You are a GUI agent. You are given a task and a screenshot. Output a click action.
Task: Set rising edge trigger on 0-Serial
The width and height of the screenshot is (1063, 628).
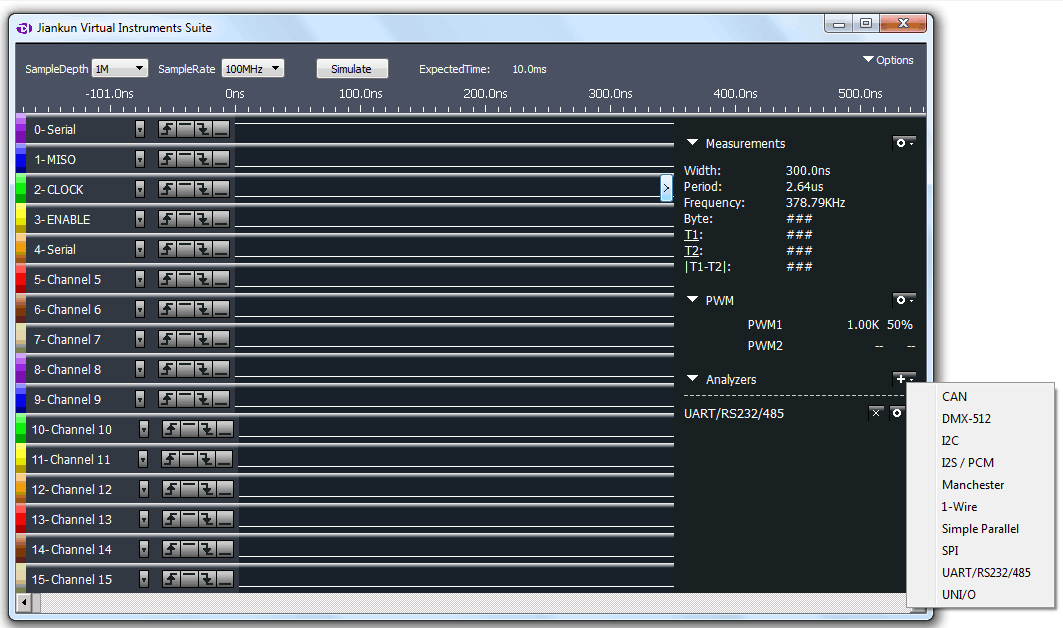click(167, 129)
